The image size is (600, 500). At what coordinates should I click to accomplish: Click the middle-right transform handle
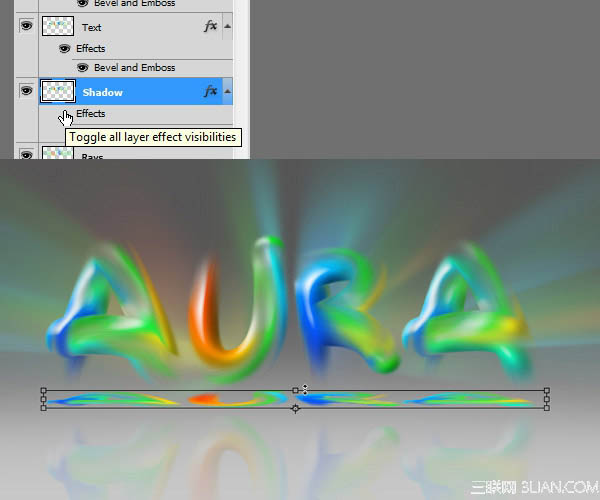pos(546,399)
